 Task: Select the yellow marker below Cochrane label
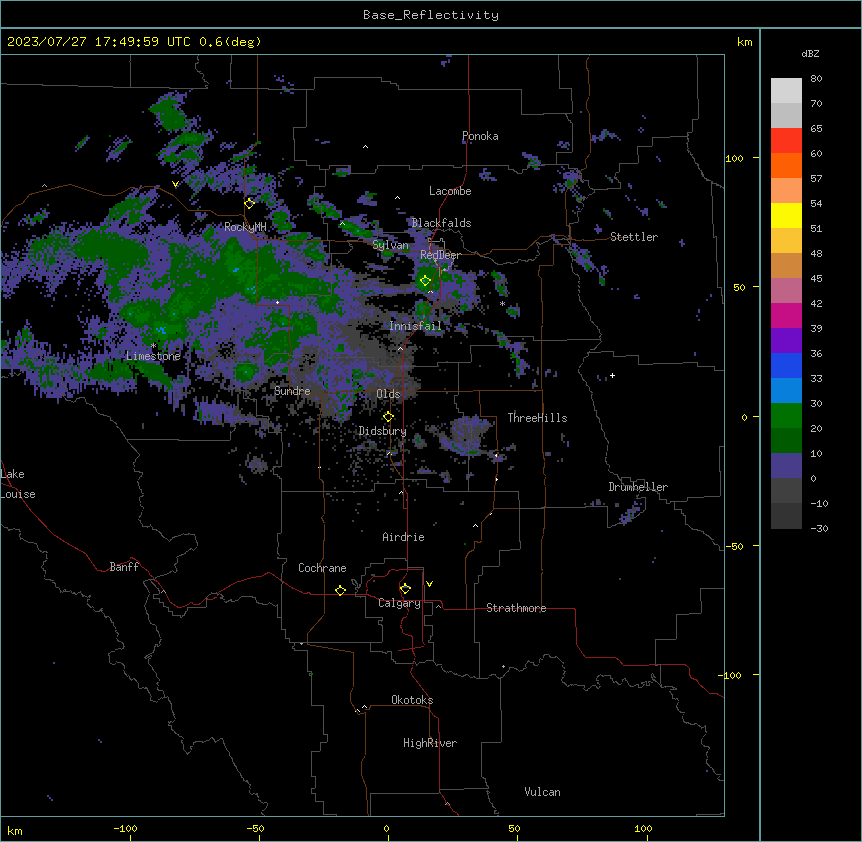coord(340,590)
